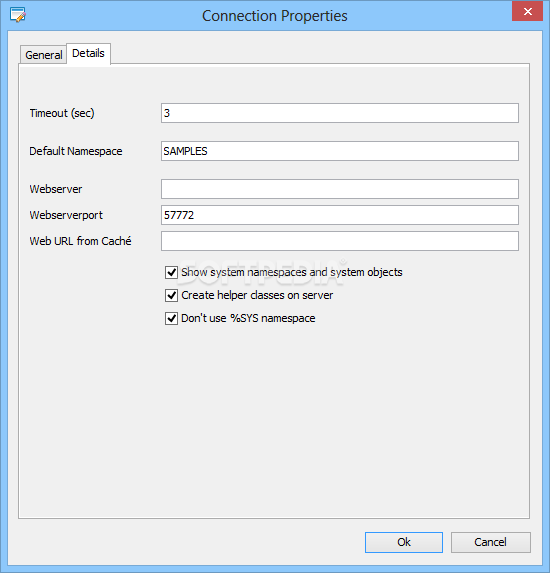Image resolution: width=550 pixels, height=573 pixels.
Task: Click the Timeout (sec) label
Action: 62,113
